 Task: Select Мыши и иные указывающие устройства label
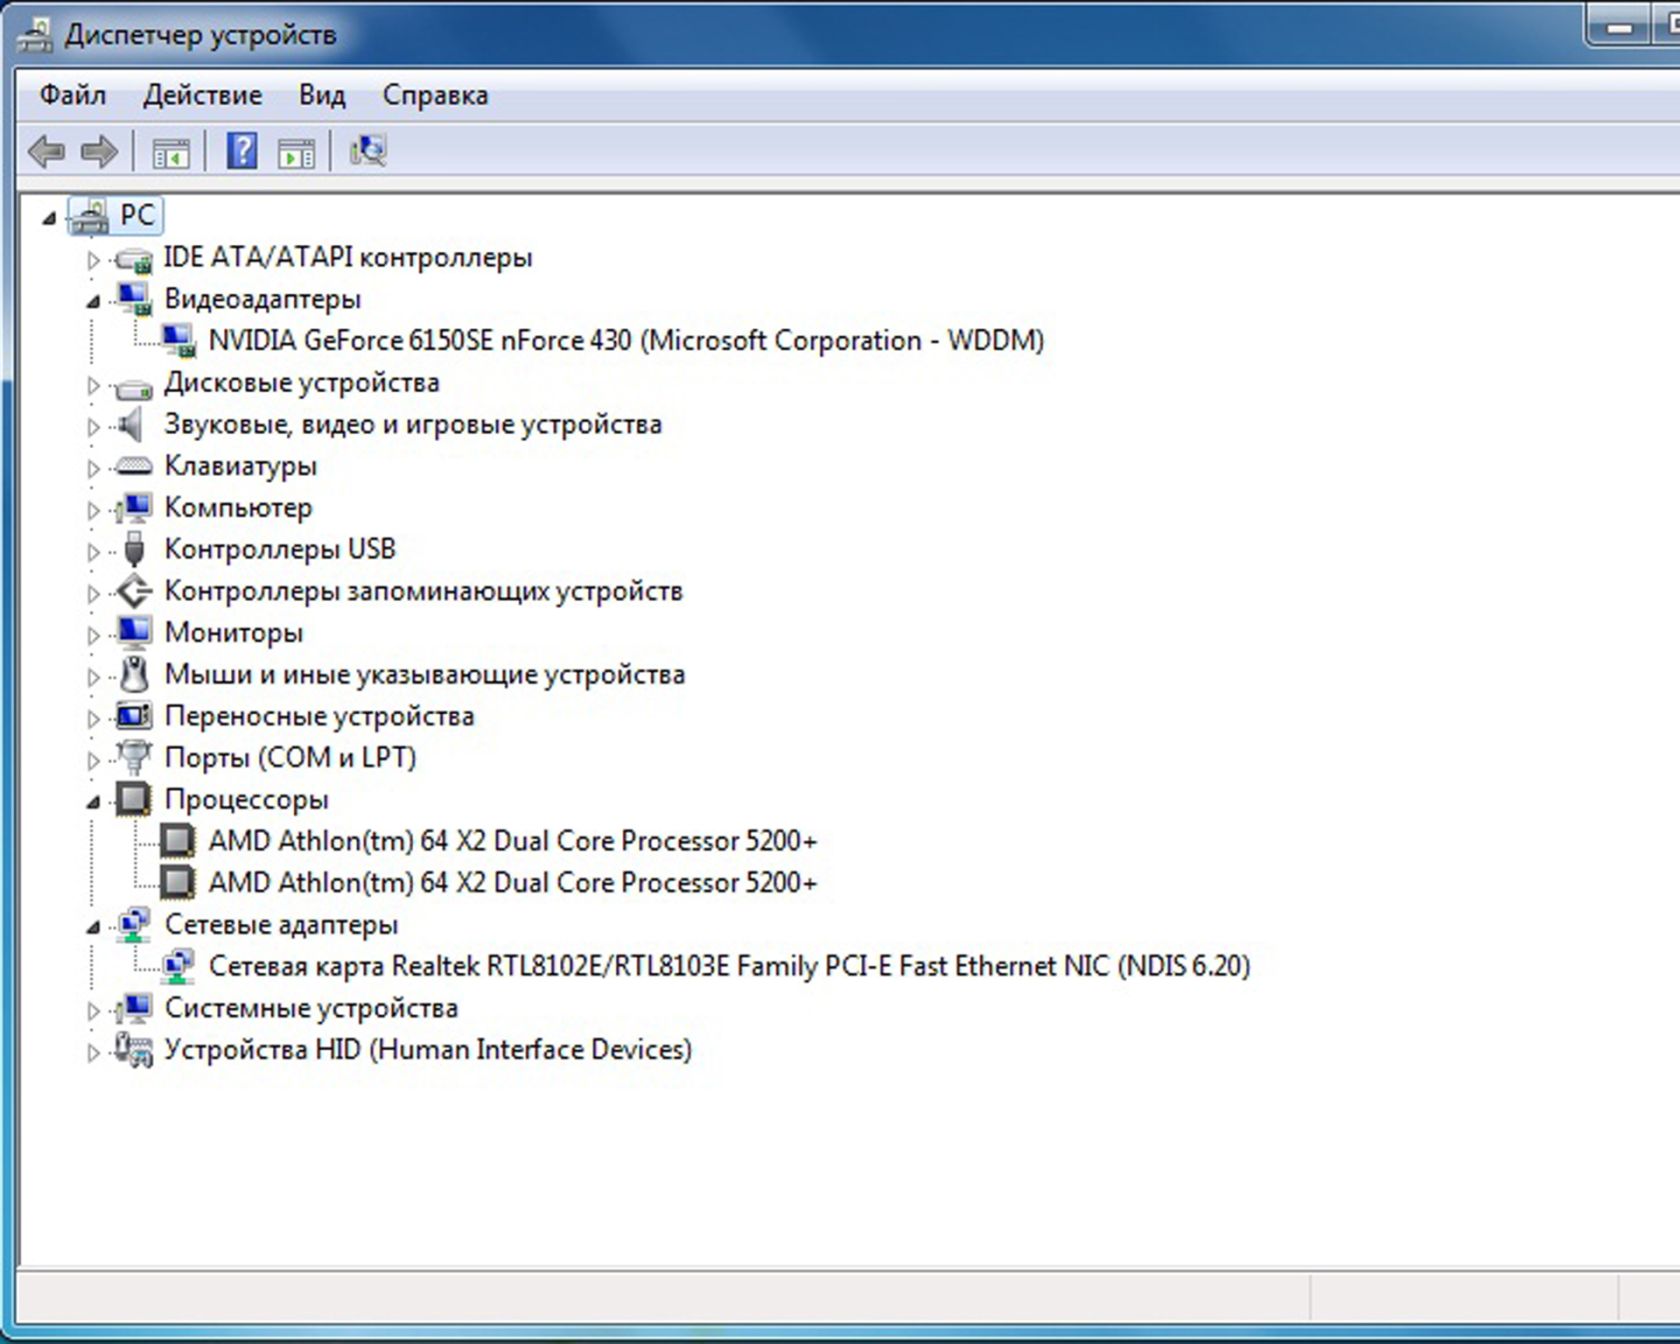click(425, 675)
